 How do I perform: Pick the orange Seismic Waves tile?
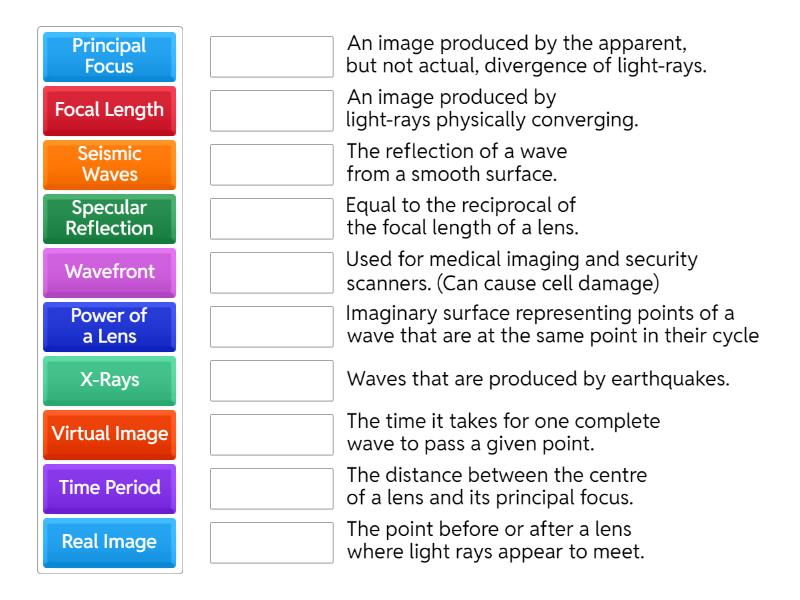(110, 165)
